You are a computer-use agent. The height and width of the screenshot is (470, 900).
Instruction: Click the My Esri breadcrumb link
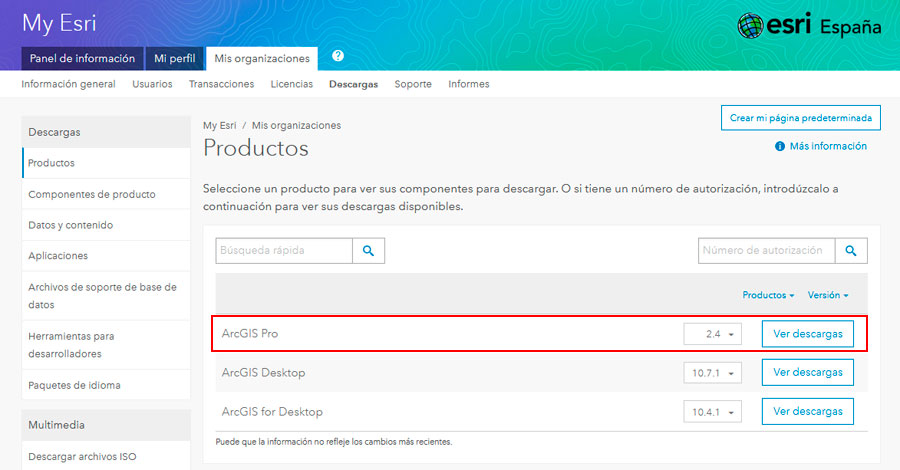click(x=219, y=125)
